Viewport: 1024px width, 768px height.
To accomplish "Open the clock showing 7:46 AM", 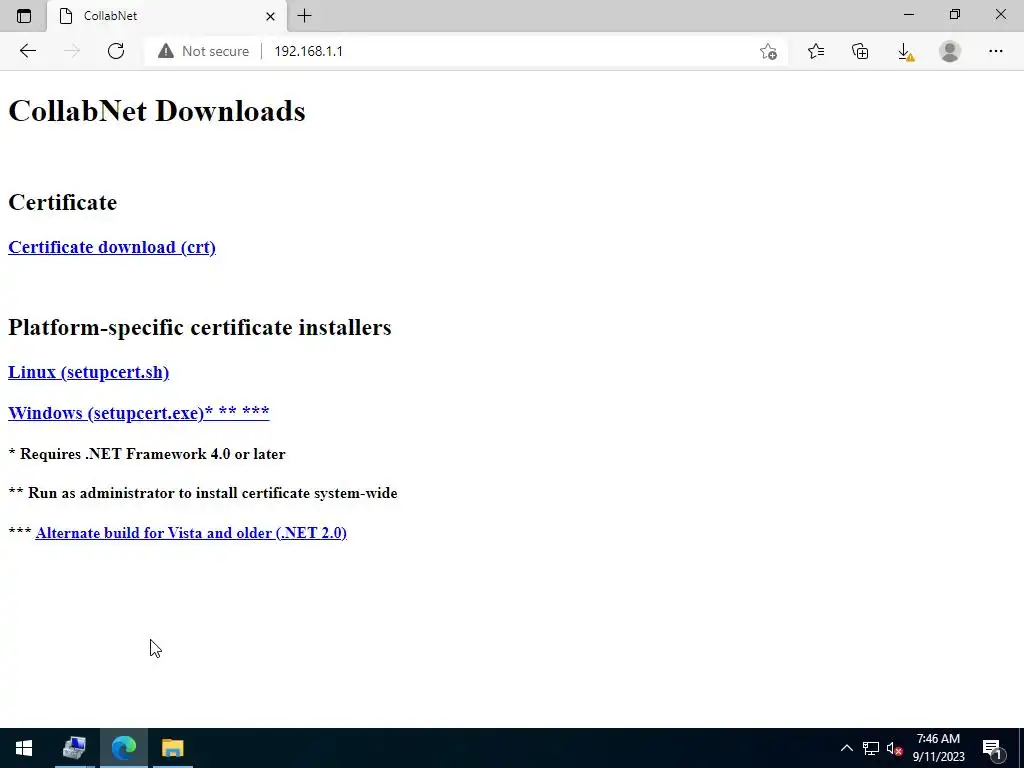I will click(x=938, y=748).
